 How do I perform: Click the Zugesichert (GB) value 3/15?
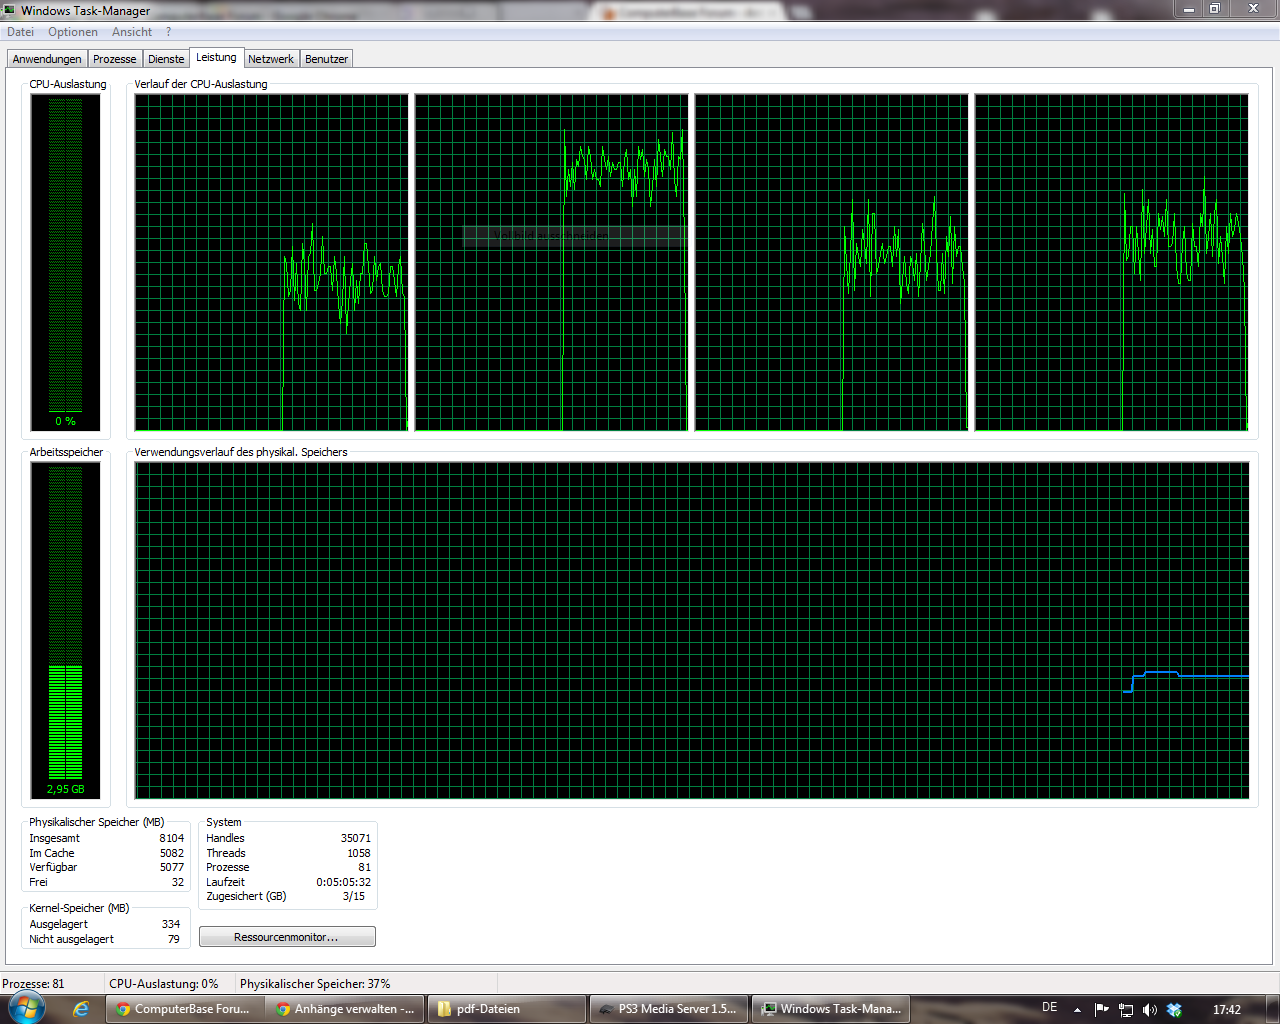coord(354,896)
